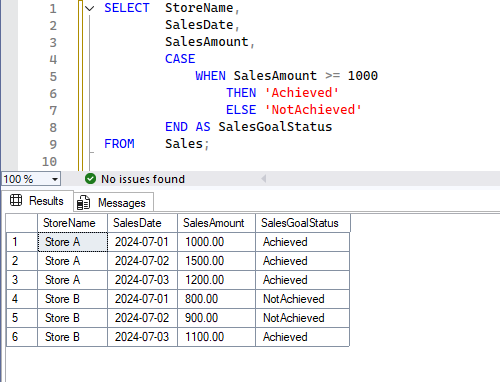Select row 1 via its row header
Screen dimensions: 500x382
22,242
